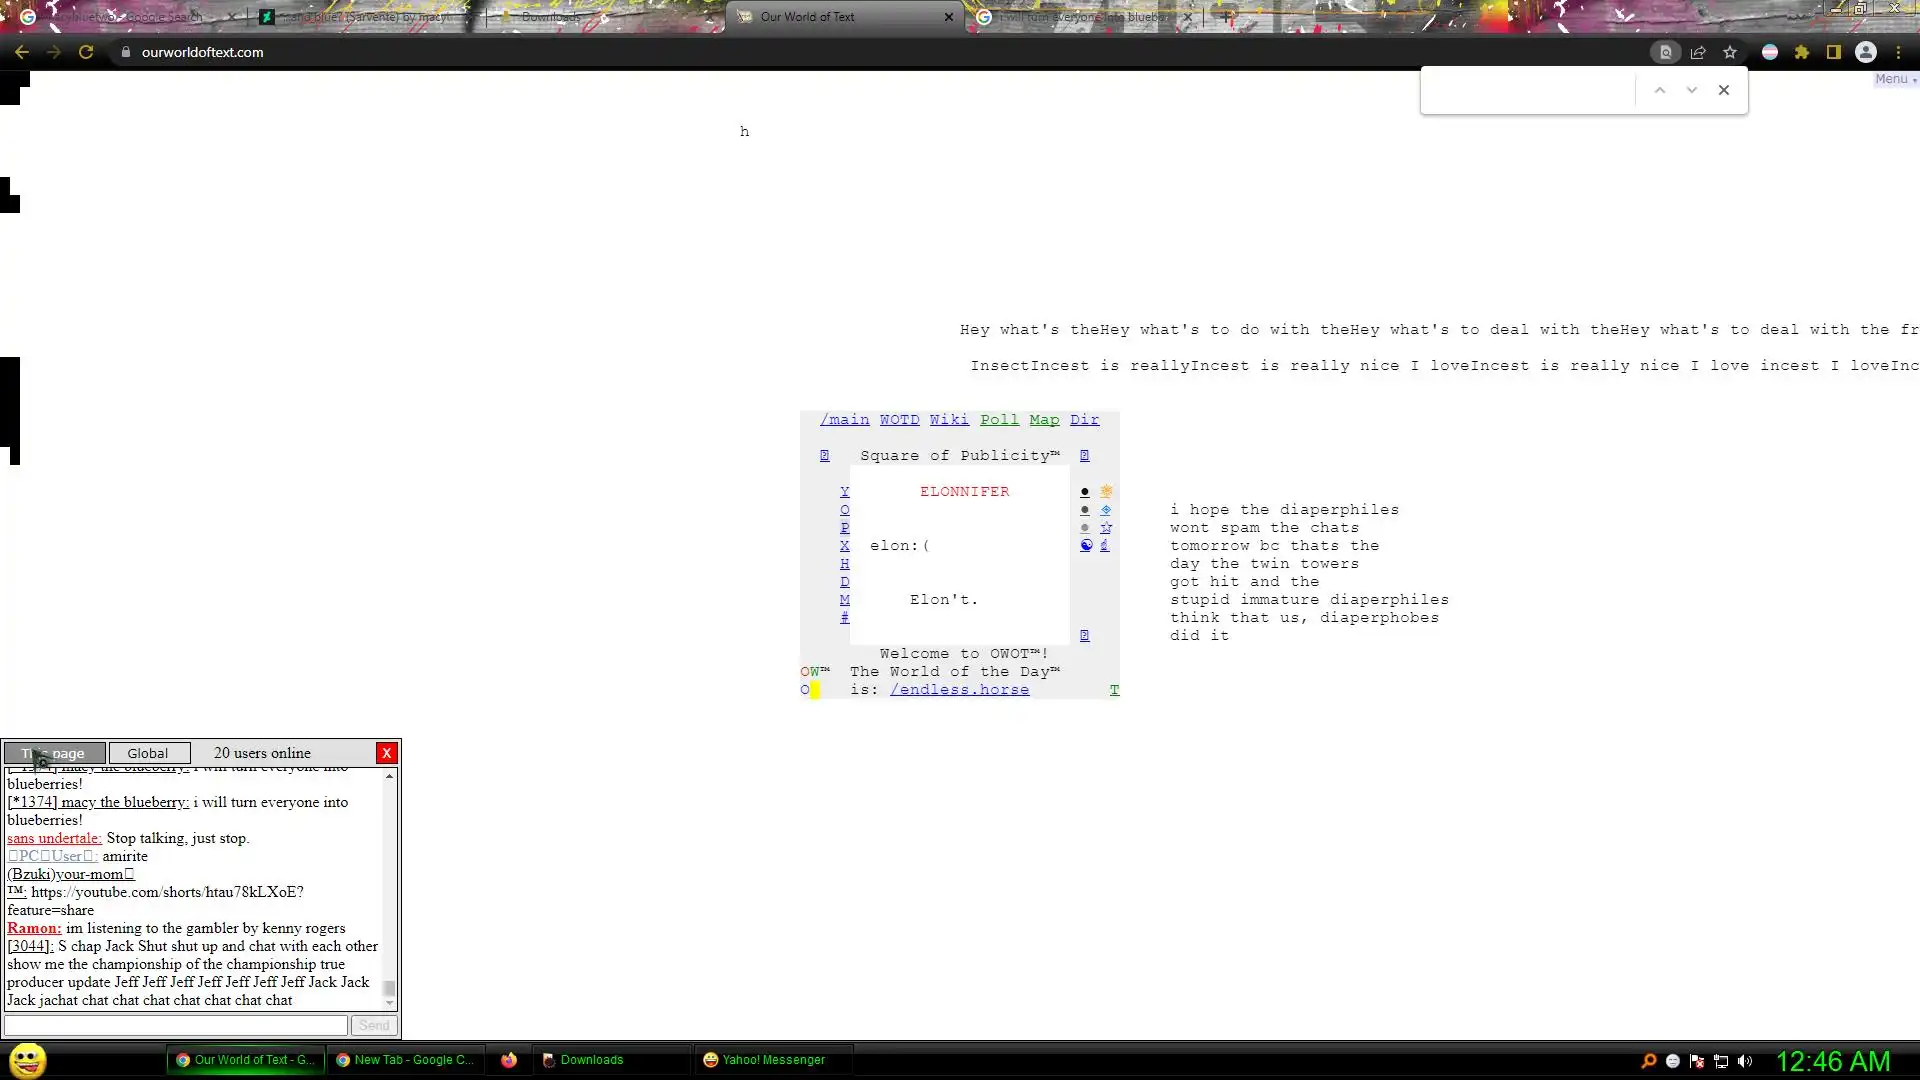The height and width of the screenshot is (1080, 1920).
Task: Click the share page icon
Action: click(x=1698, y=52)
